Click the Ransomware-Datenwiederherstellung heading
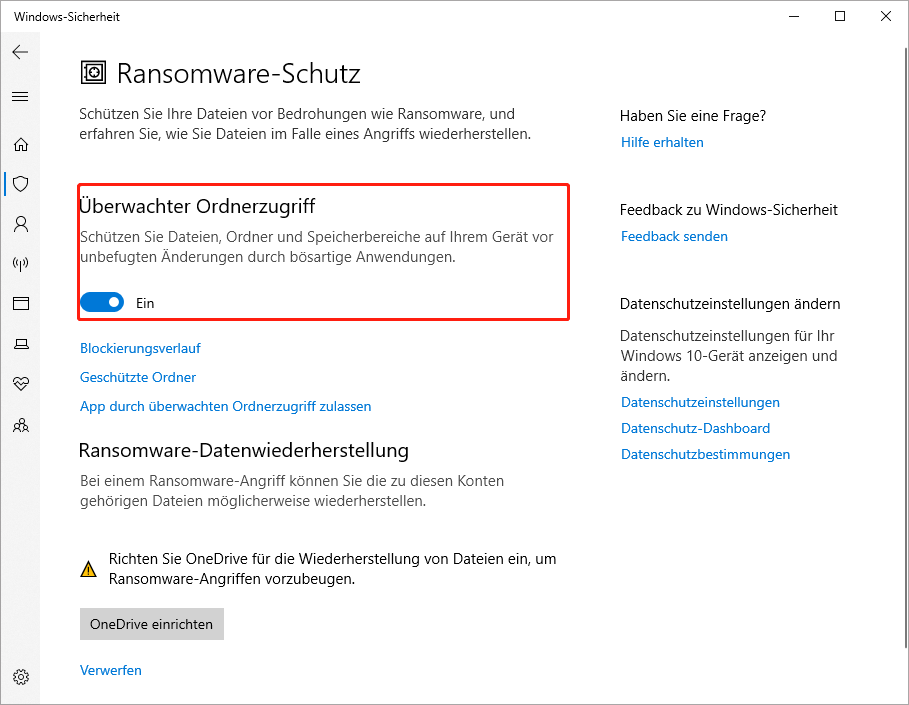 tap(243, 450)
